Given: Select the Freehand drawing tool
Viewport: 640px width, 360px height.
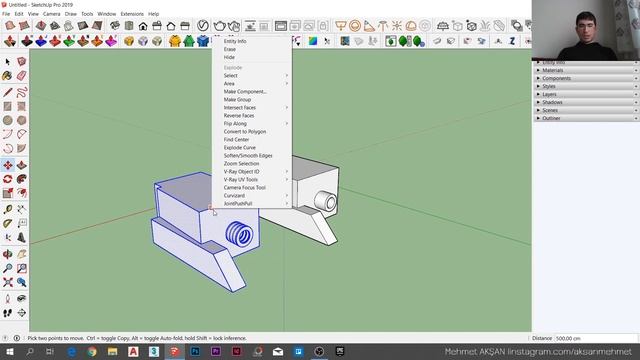Looking at the screenshot, I should click(22, 92).
